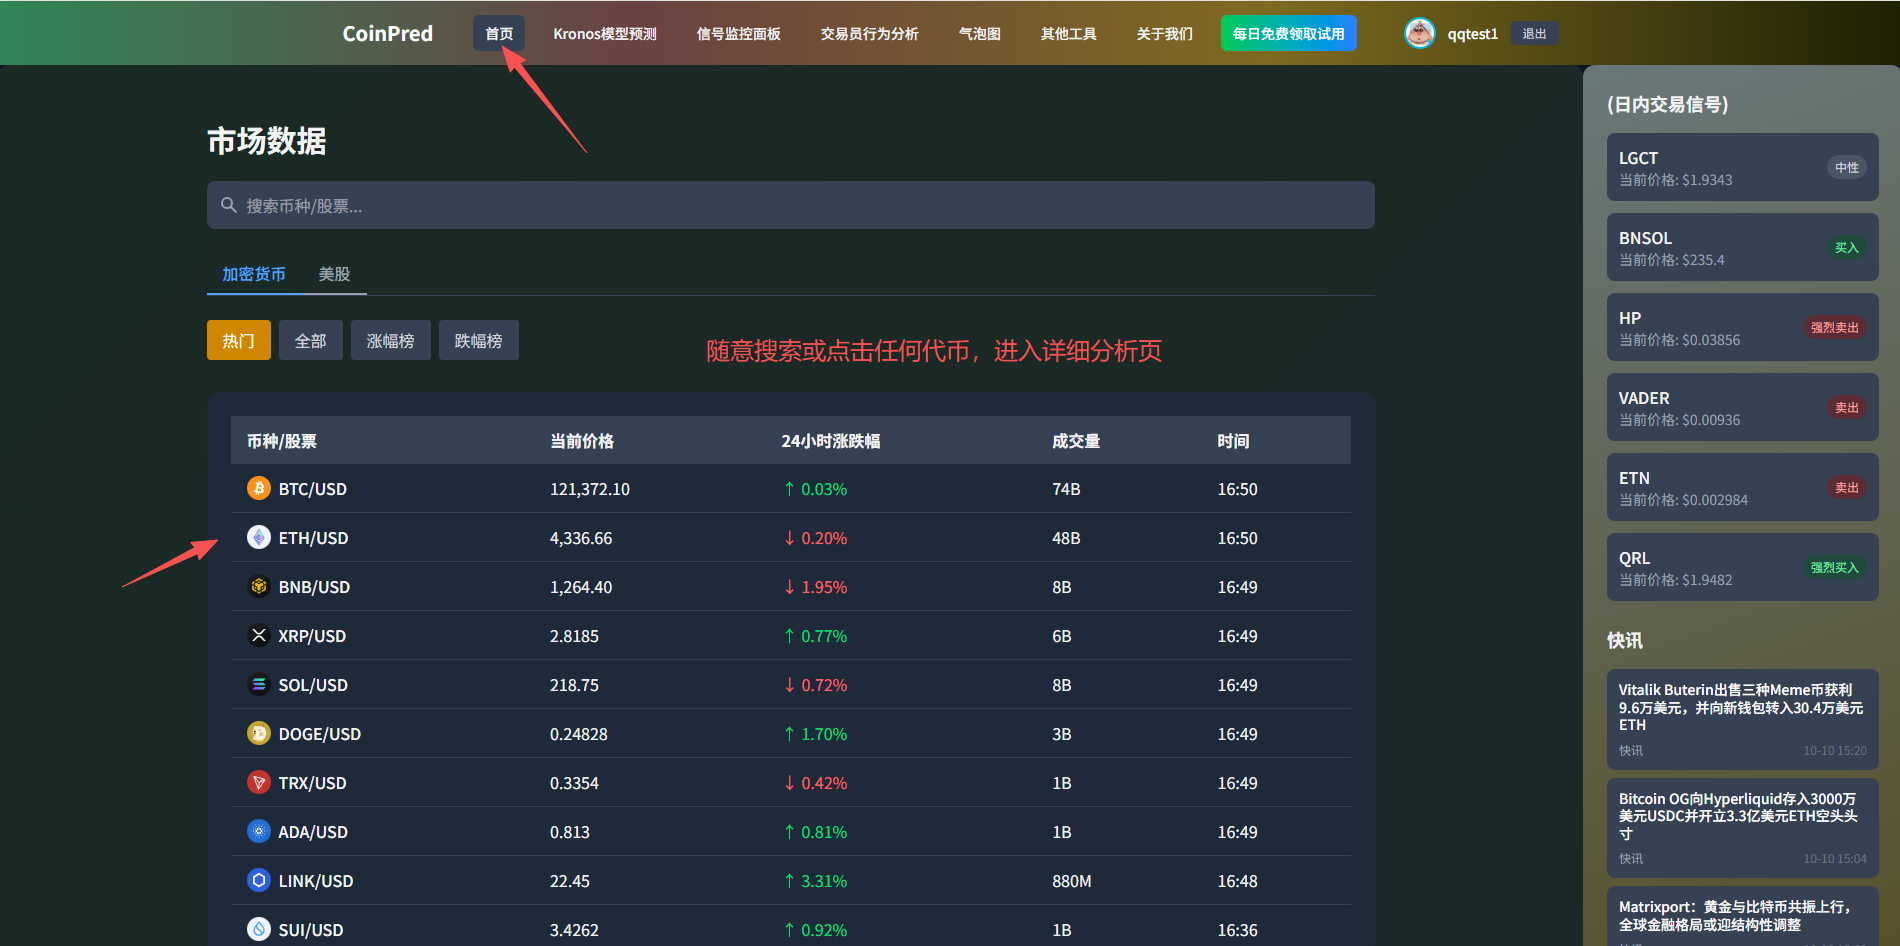Switch to 跌幅榜 losers filter

click(x=478, y=340)
